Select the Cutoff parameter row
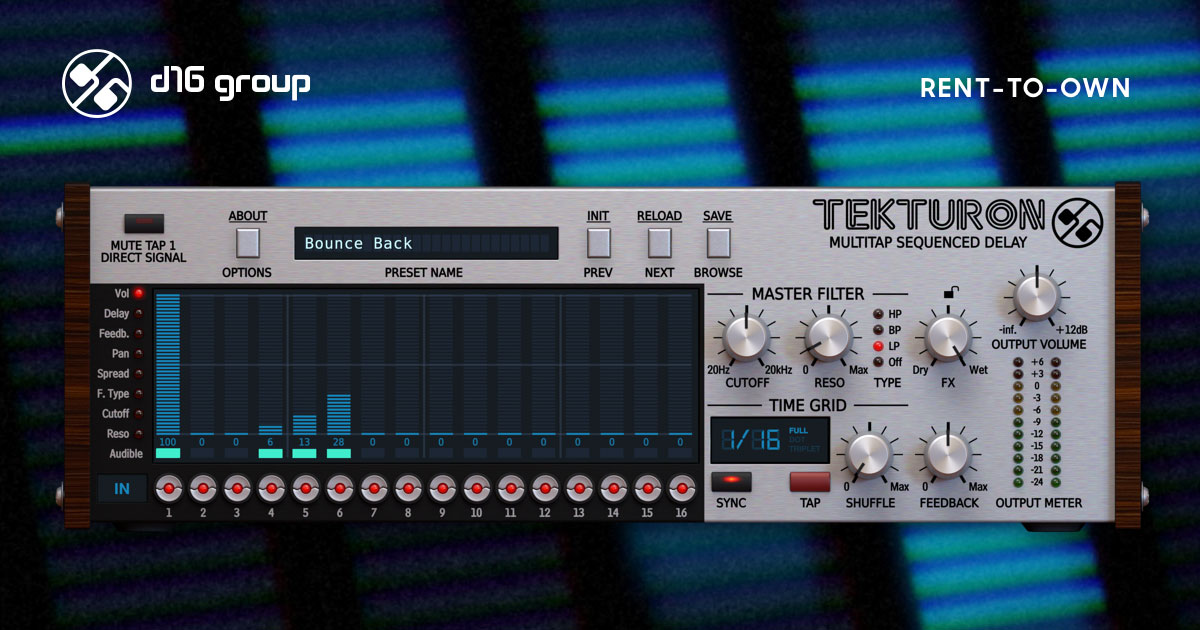 (121, 413)
